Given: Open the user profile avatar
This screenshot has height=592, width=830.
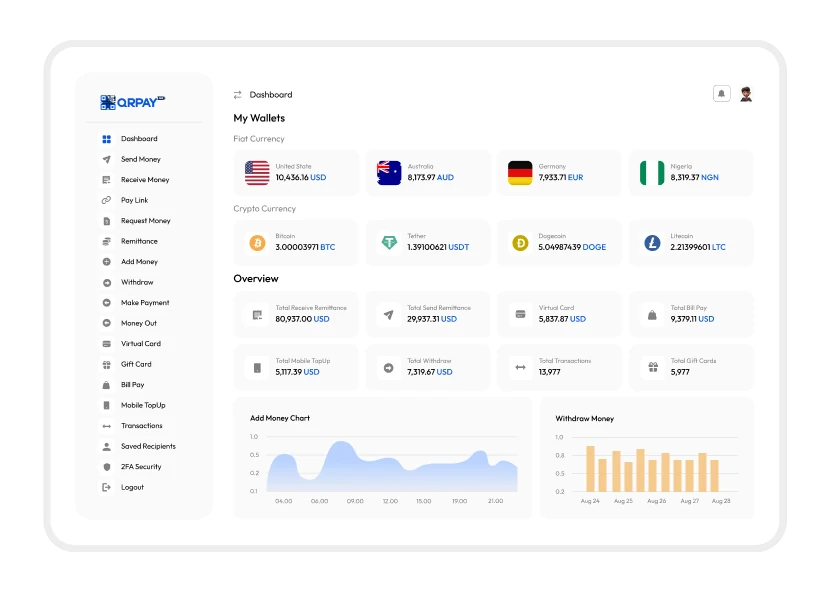Looking at the screenshot, I should coord(746,94).
